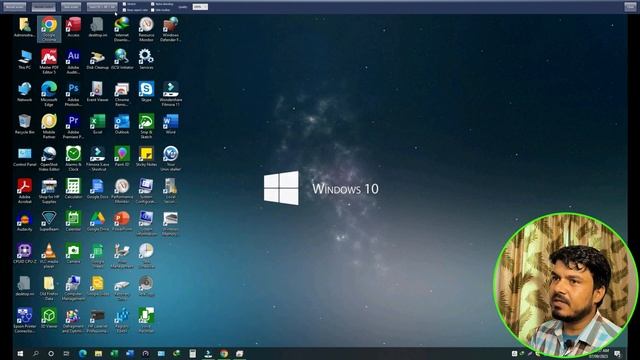
Task: Select the Adobe Premiere Pro shortcut
Action: (x=73, y=126)
